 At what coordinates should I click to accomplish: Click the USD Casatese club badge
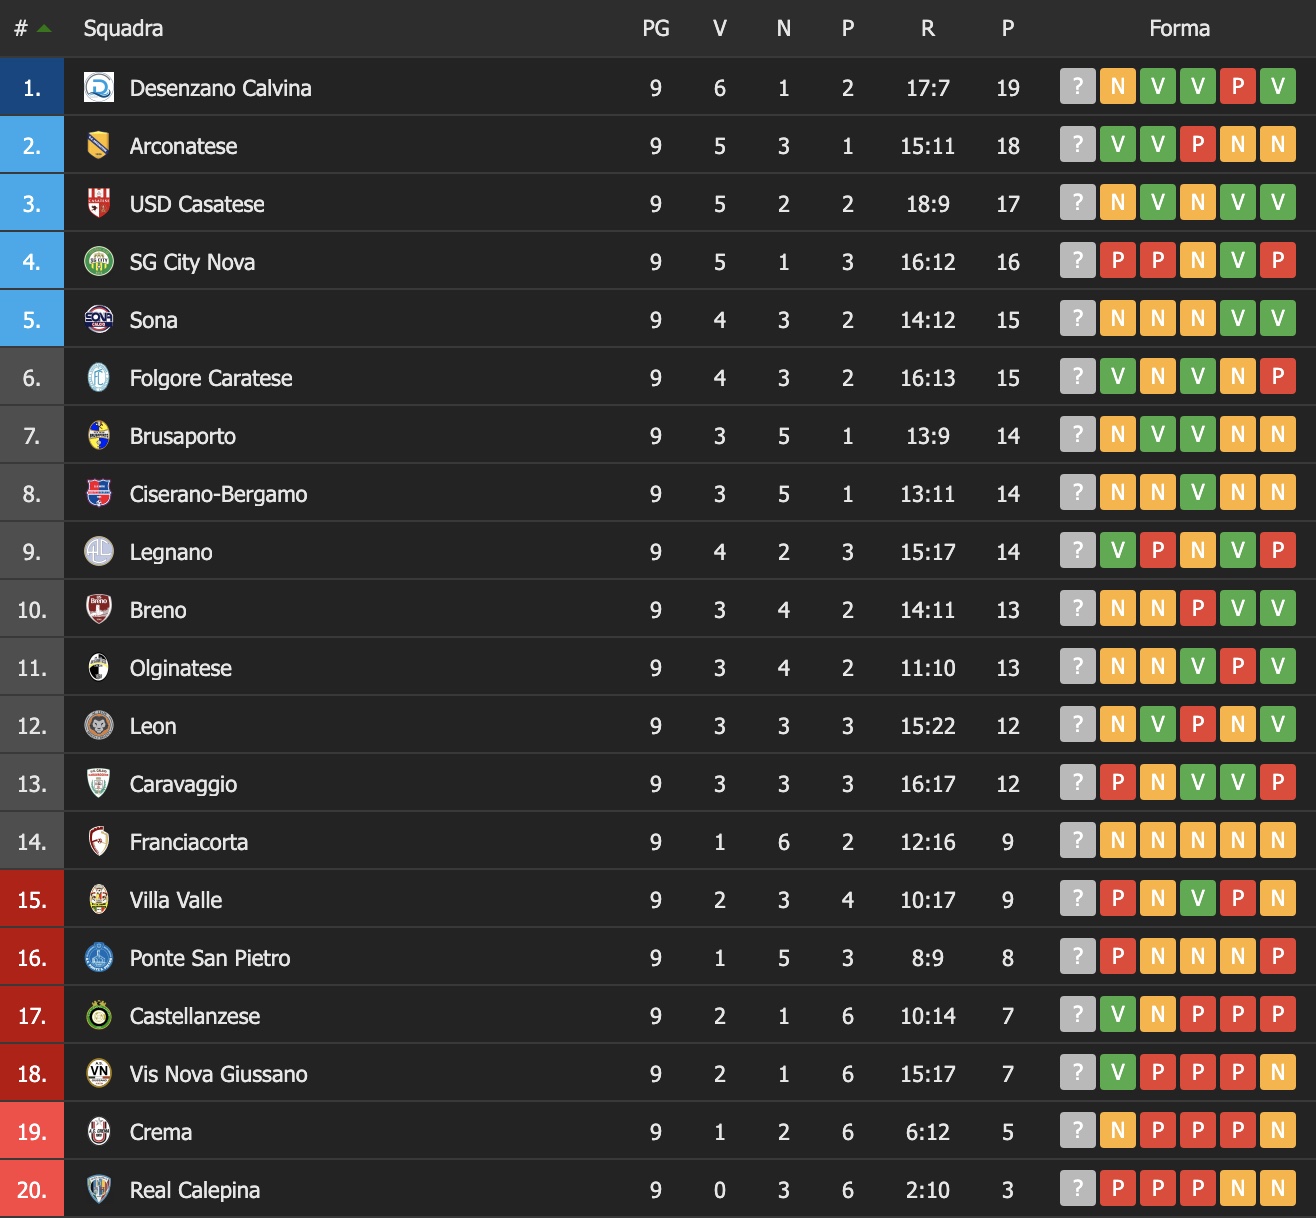coord(98,204)
